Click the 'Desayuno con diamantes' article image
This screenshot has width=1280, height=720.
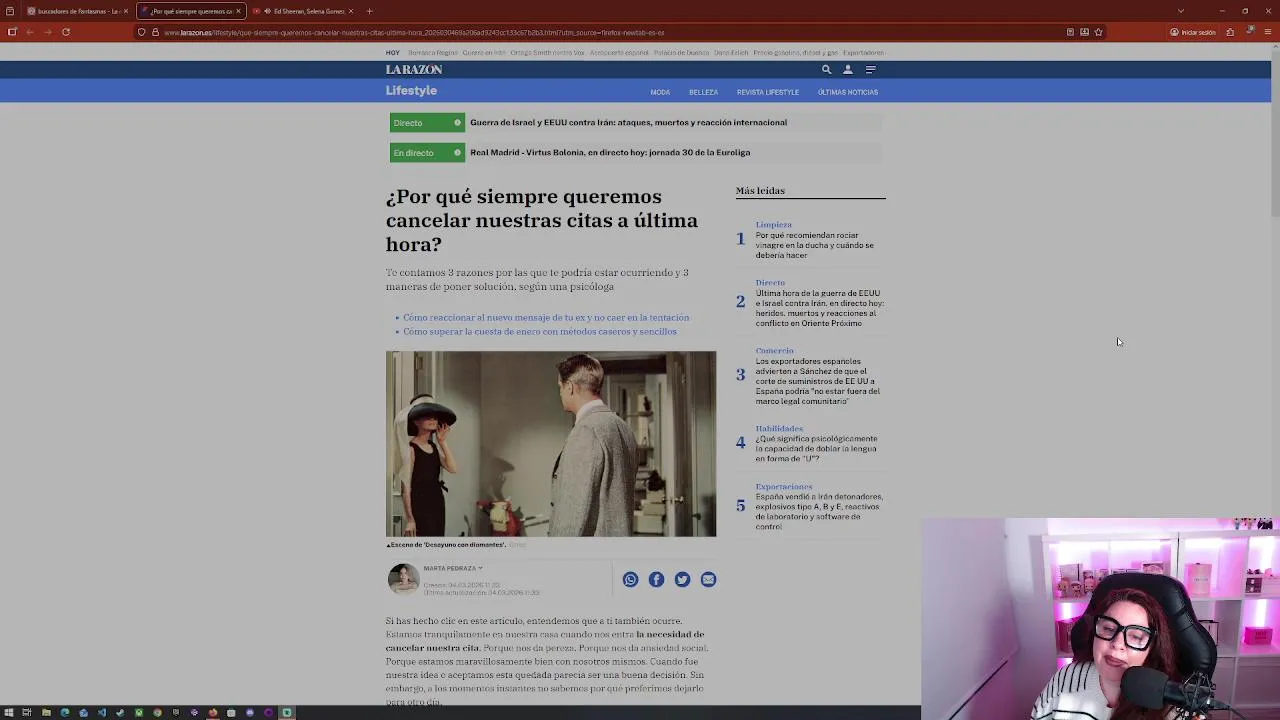point(551,444)
